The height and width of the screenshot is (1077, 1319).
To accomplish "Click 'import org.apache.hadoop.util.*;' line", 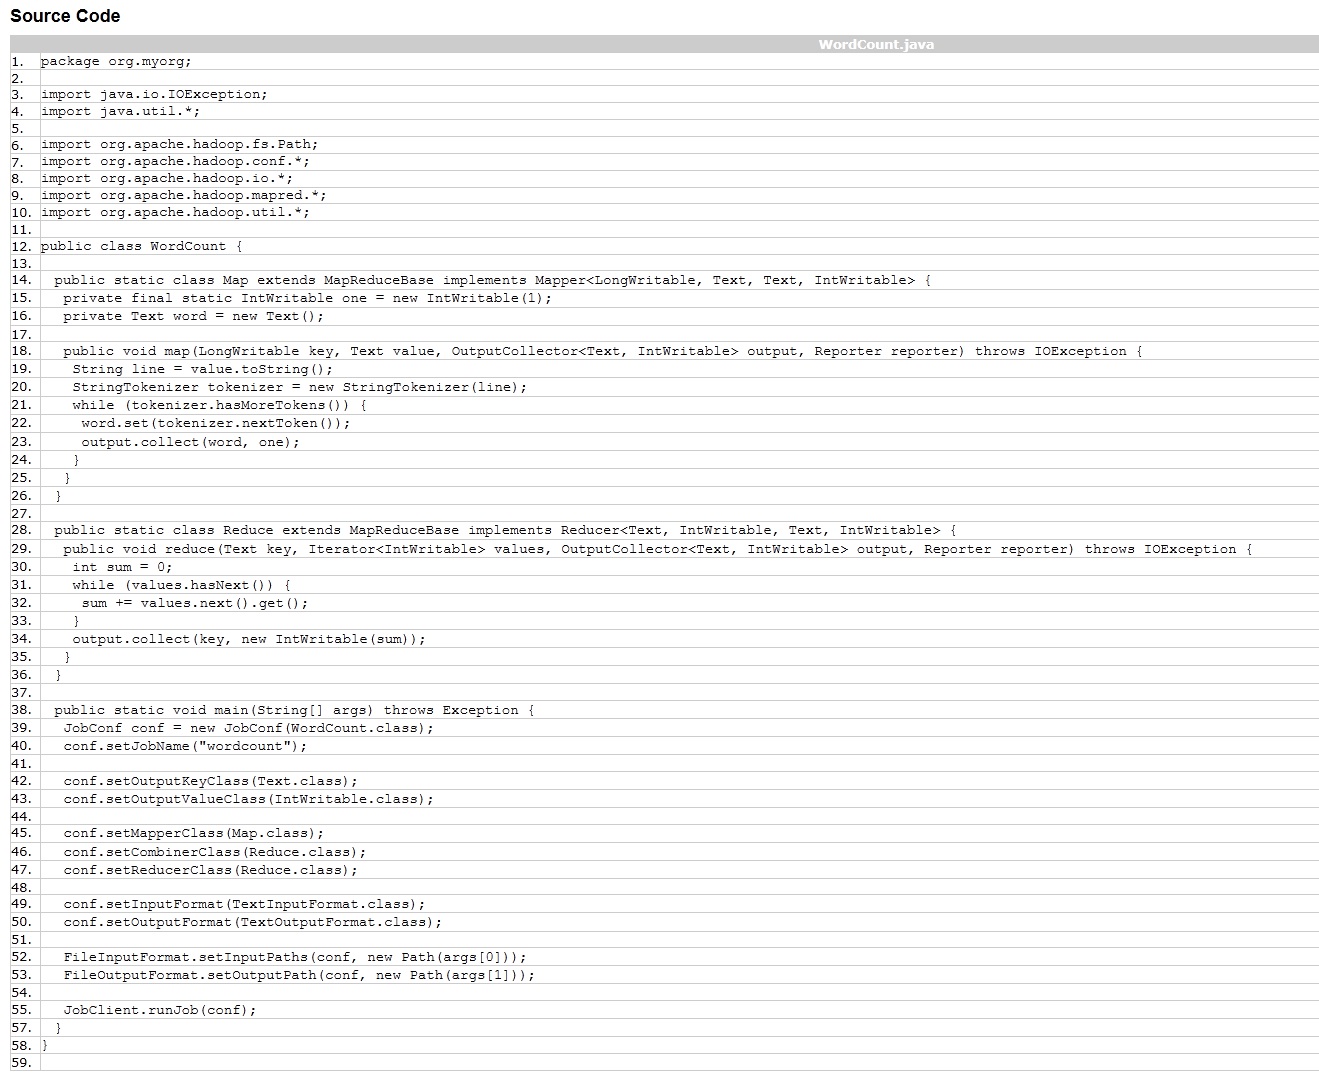I will click(x=175, y=212).
